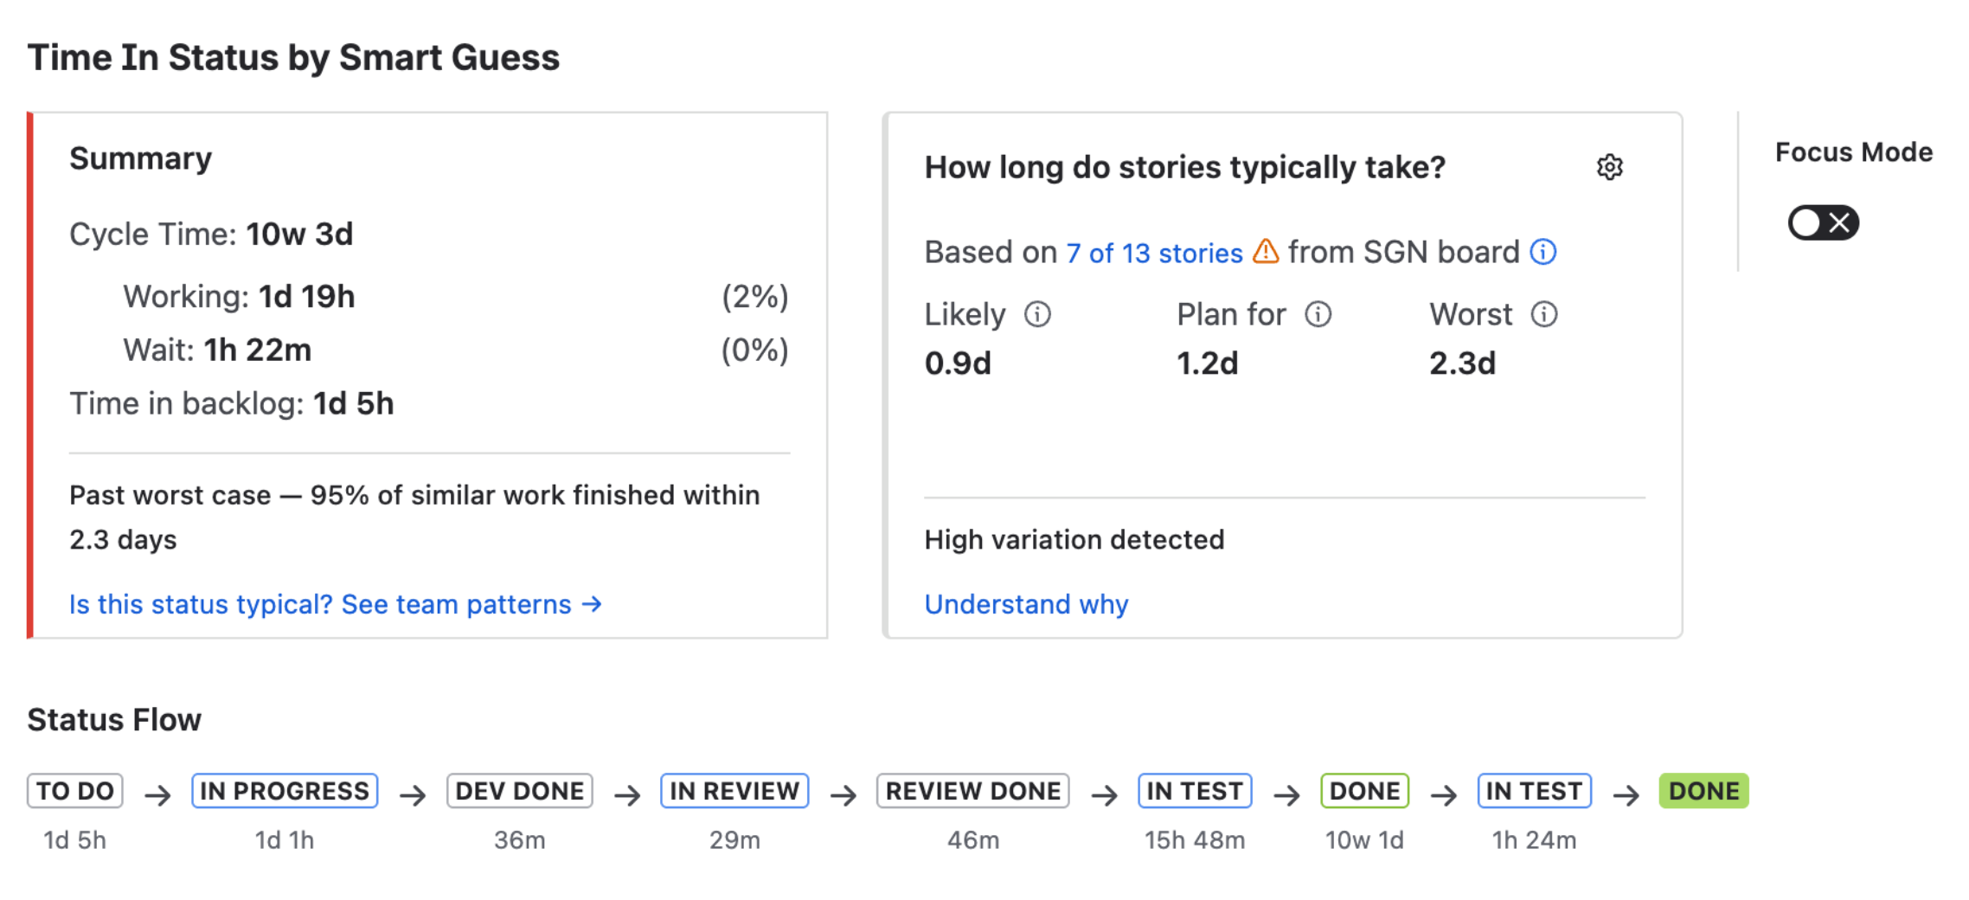The width and height of the screenshot is (1969, 900).
Task: Click the info icon next to Likely
Action: pyautogui.click(x=1038, y=315)
